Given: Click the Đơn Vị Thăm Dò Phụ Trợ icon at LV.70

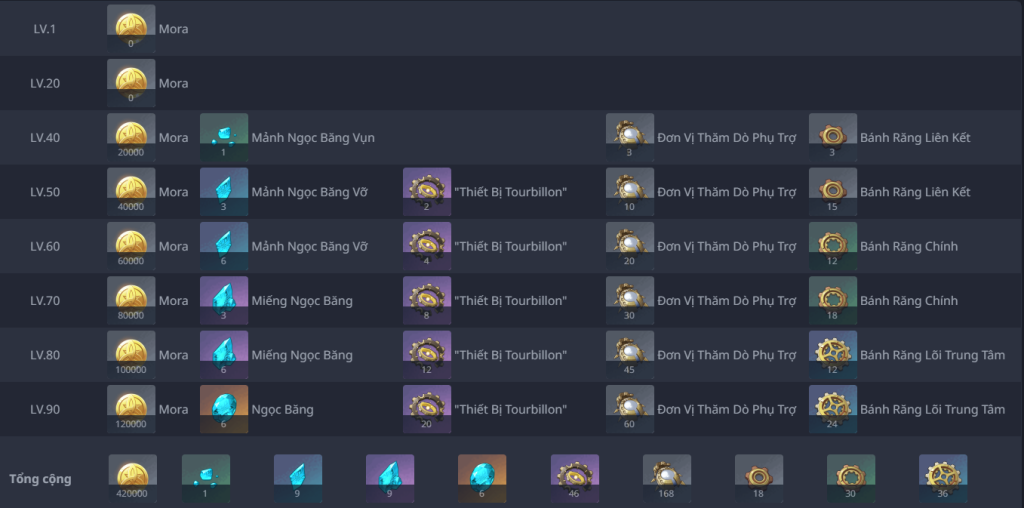Looking at the screenshot, I should click(x=630, y=300).
